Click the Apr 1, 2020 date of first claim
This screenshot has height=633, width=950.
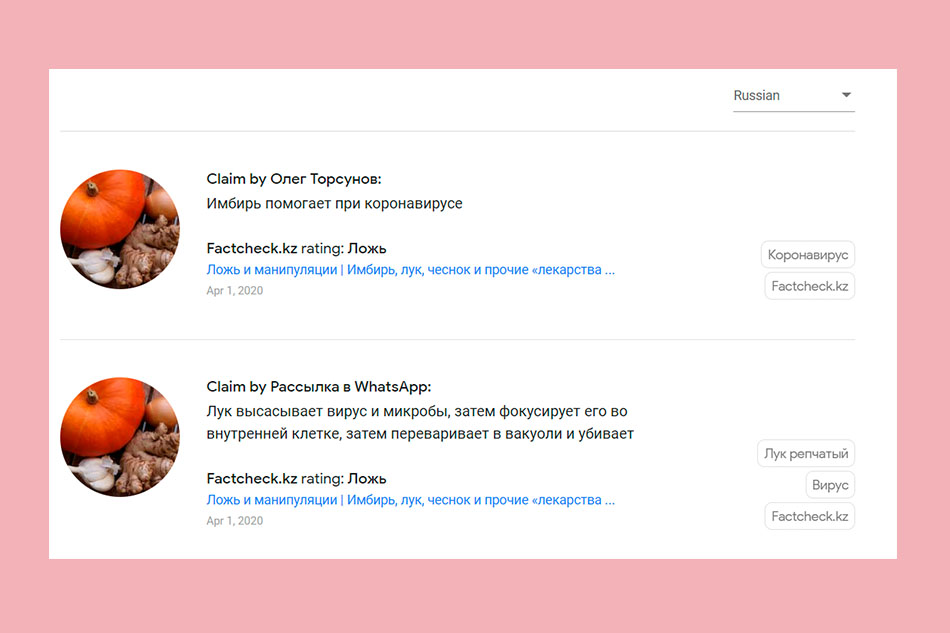pyautogui.click(x=234, y=291)
